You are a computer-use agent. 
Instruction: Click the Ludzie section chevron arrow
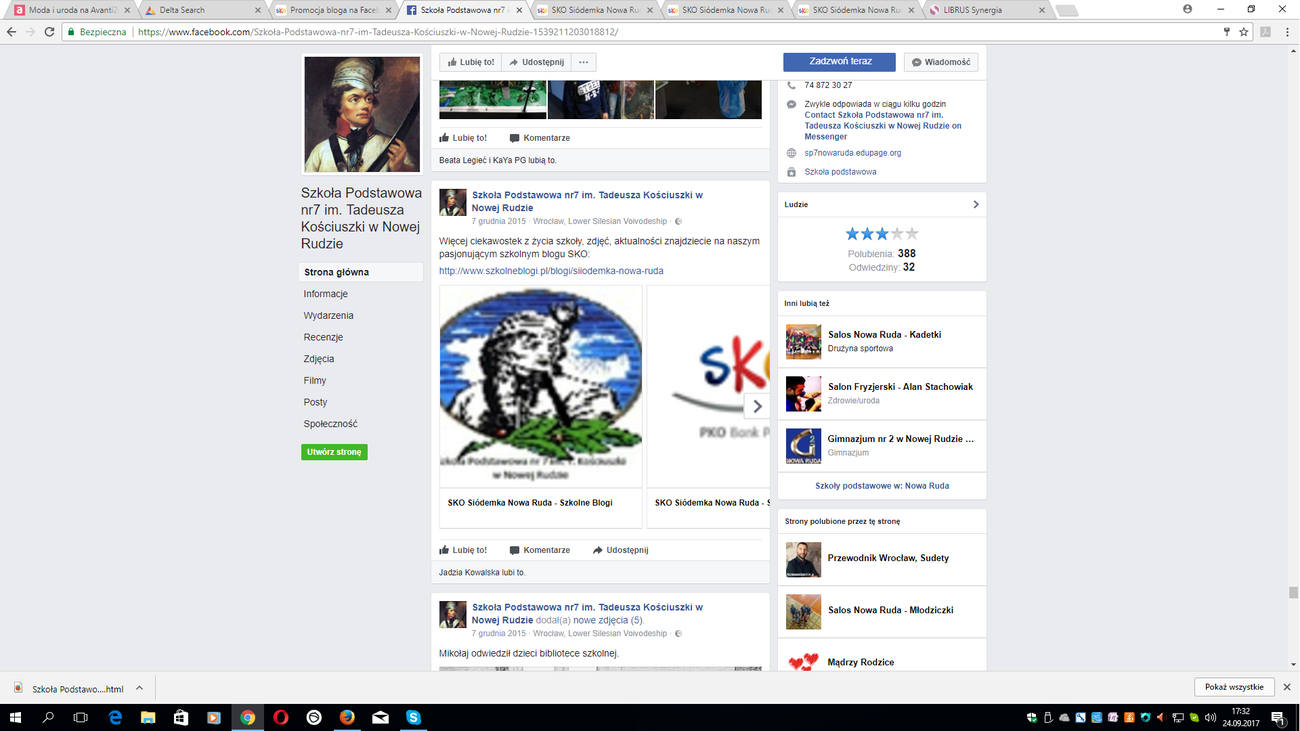tap(976, 204)
